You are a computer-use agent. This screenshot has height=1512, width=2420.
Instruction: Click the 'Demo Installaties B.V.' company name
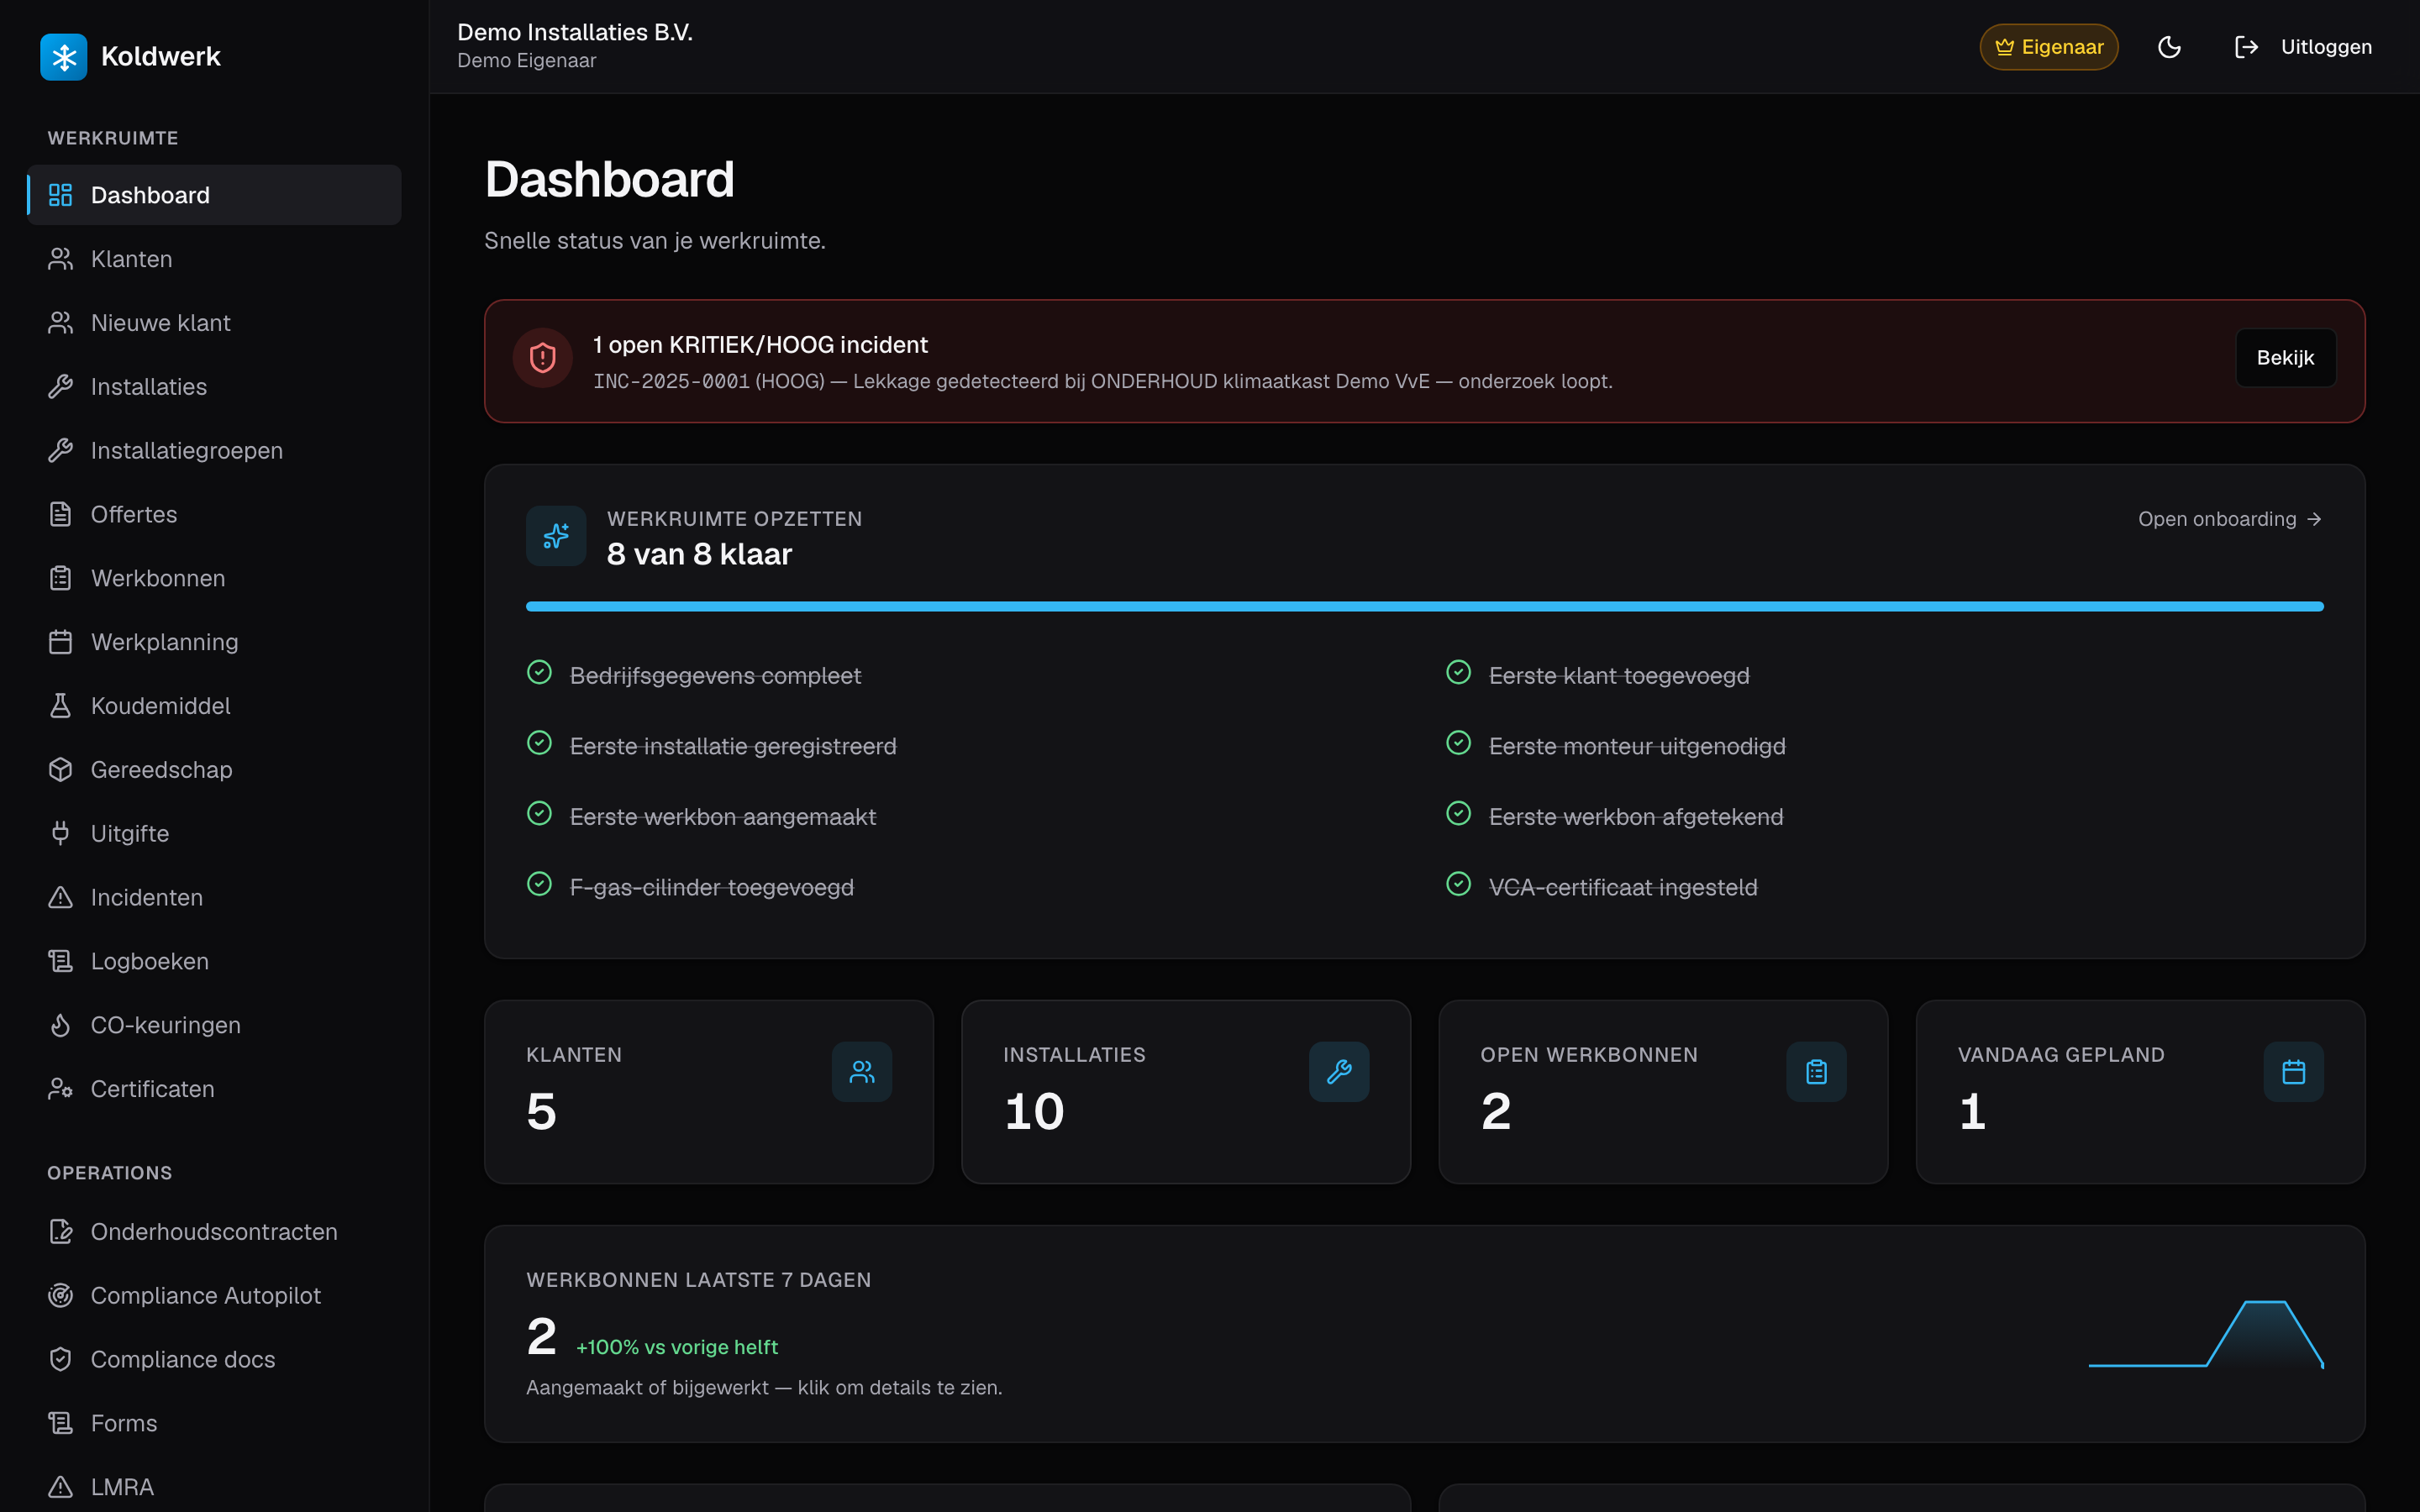click(575, 32)
